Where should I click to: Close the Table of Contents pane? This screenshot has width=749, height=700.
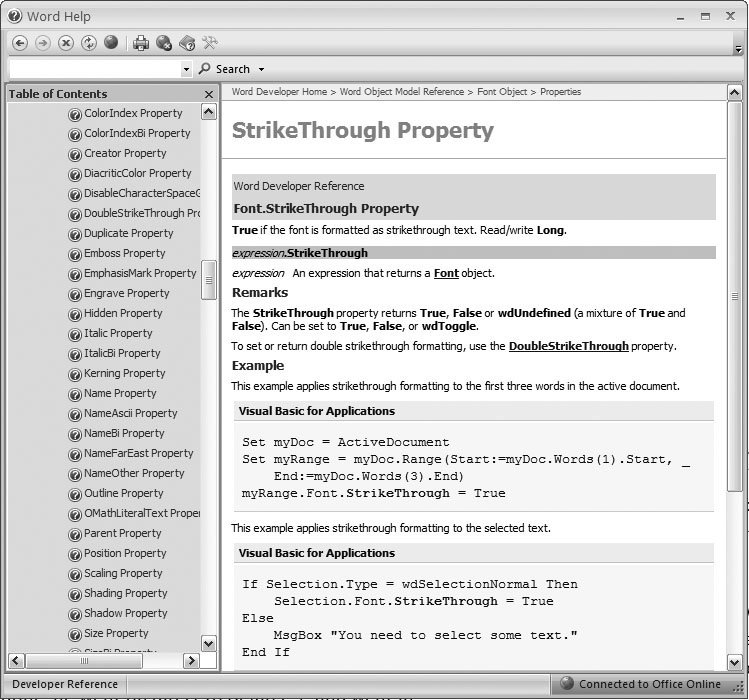tap(209, 95)
